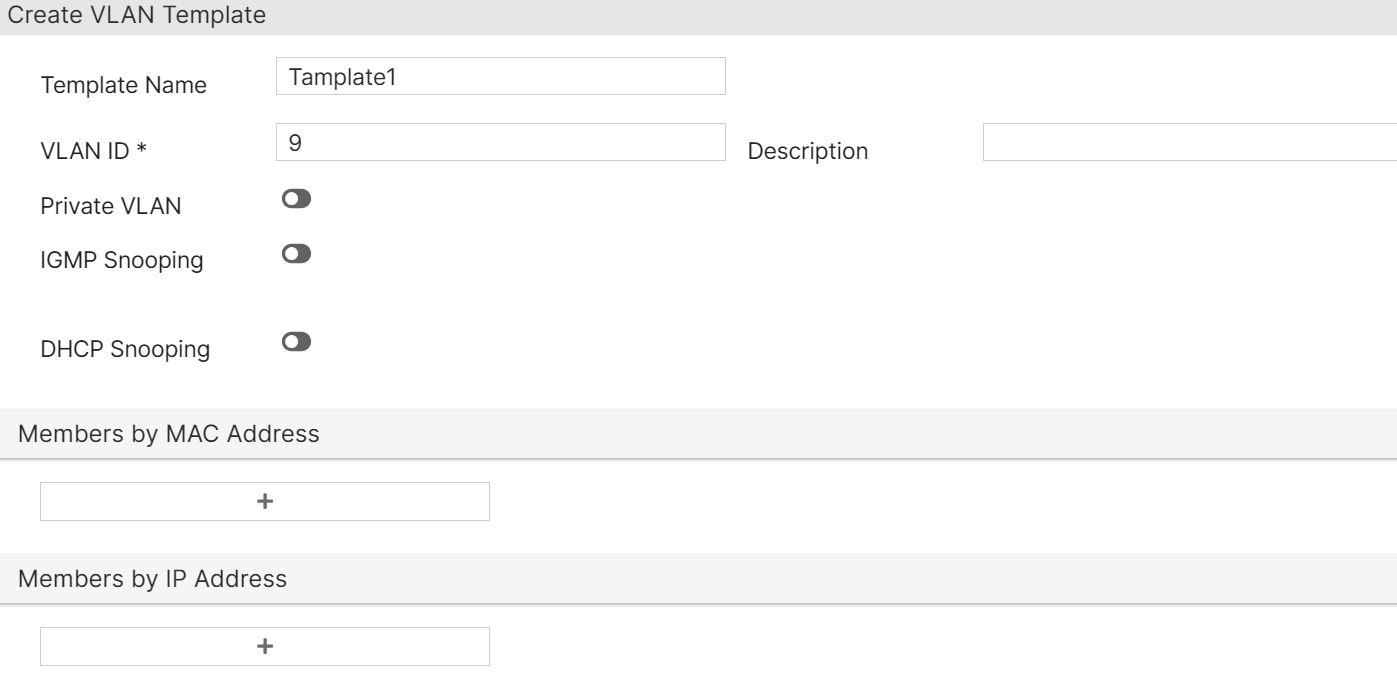
Task: Select the VLAN ID input box
Action: coord(500,144)
